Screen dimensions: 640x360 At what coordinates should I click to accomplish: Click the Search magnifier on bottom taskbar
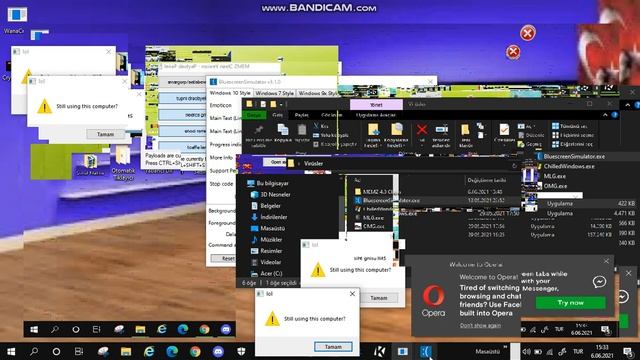coord(34,351)
